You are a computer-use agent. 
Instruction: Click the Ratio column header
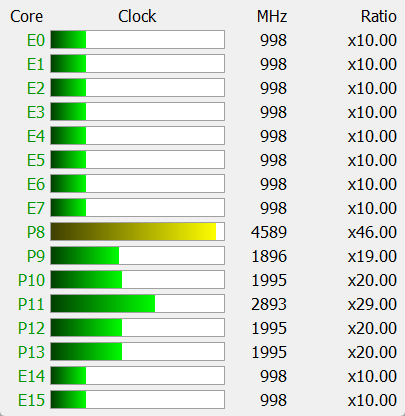[379, 16]
